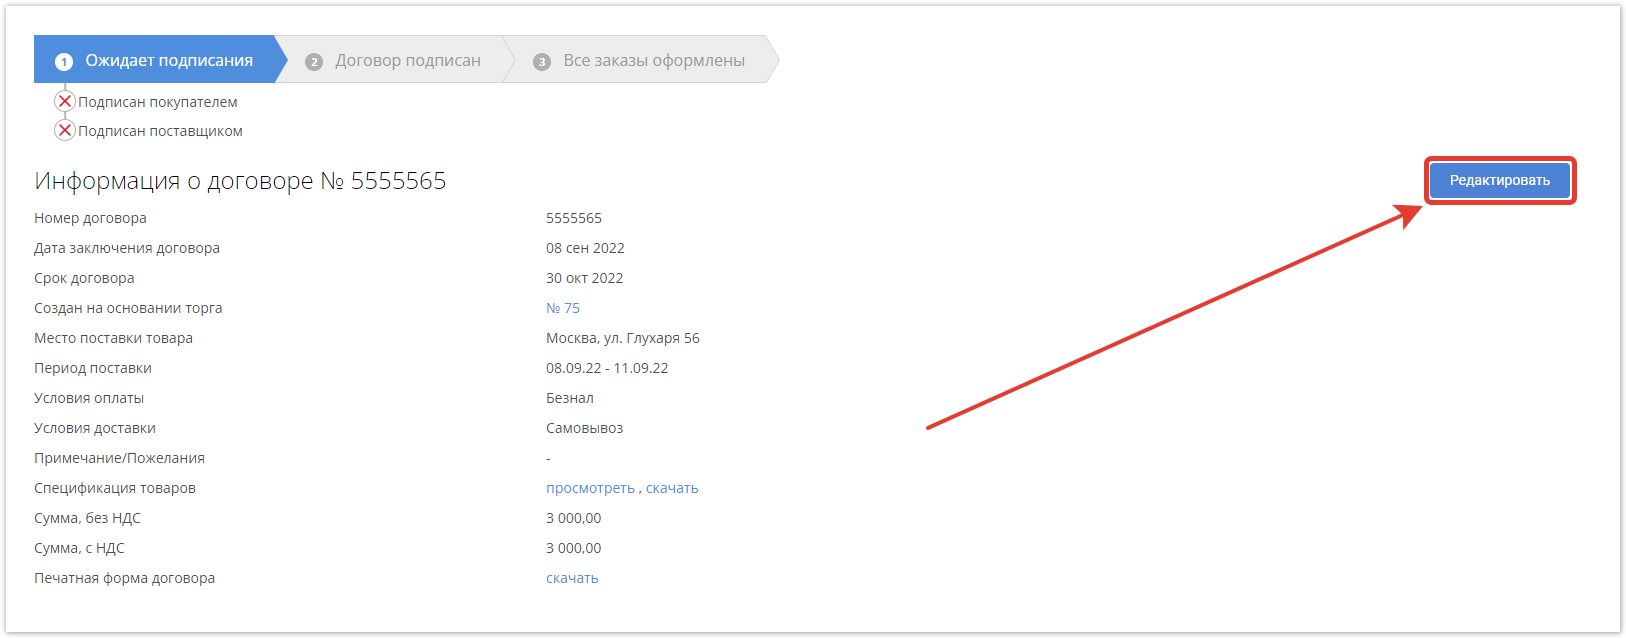1626x638 pixels.
Task: Click the "Подписан покупателем" status text
Action: click(158, 102)
